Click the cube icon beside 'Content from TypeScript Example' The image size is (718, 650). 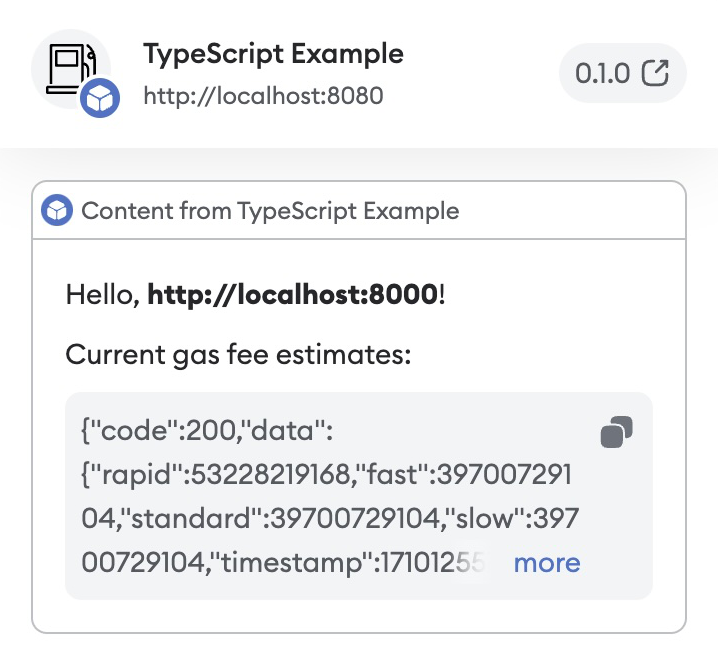point(57,210)
